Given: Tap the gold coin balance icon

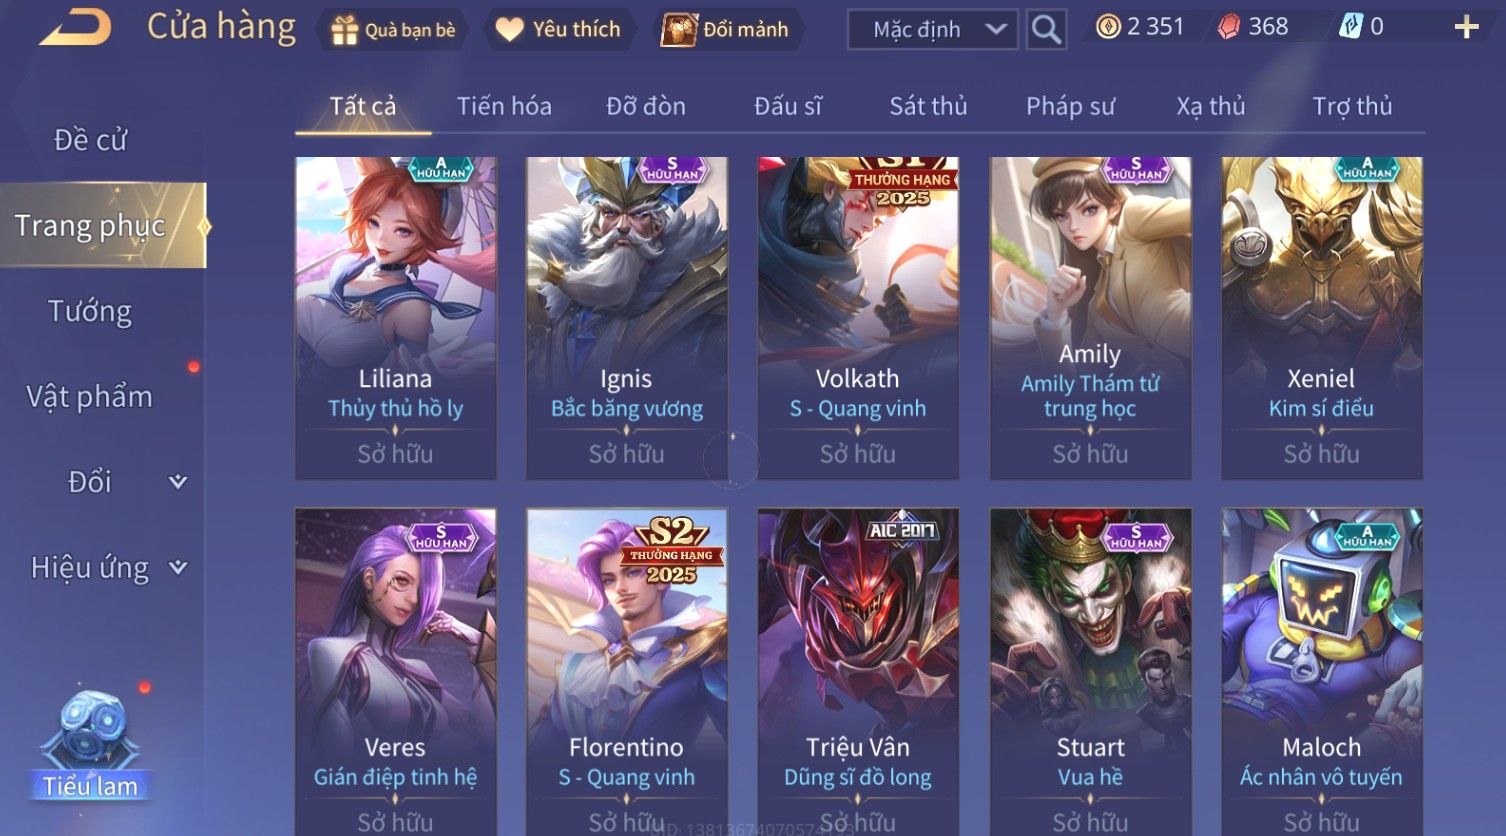Looking at the screenshot, I should [1108, 27].
